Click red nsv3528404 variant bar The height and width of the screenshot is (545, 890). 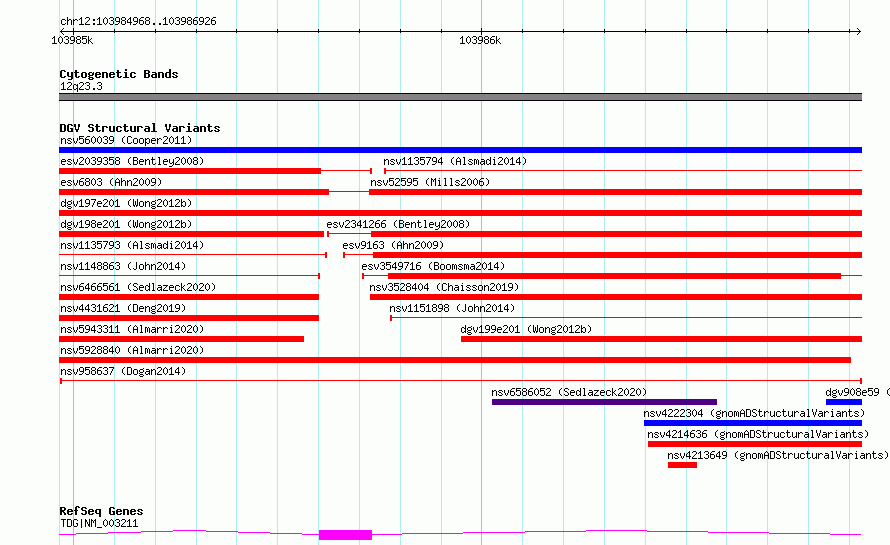(x=616, y=297)
